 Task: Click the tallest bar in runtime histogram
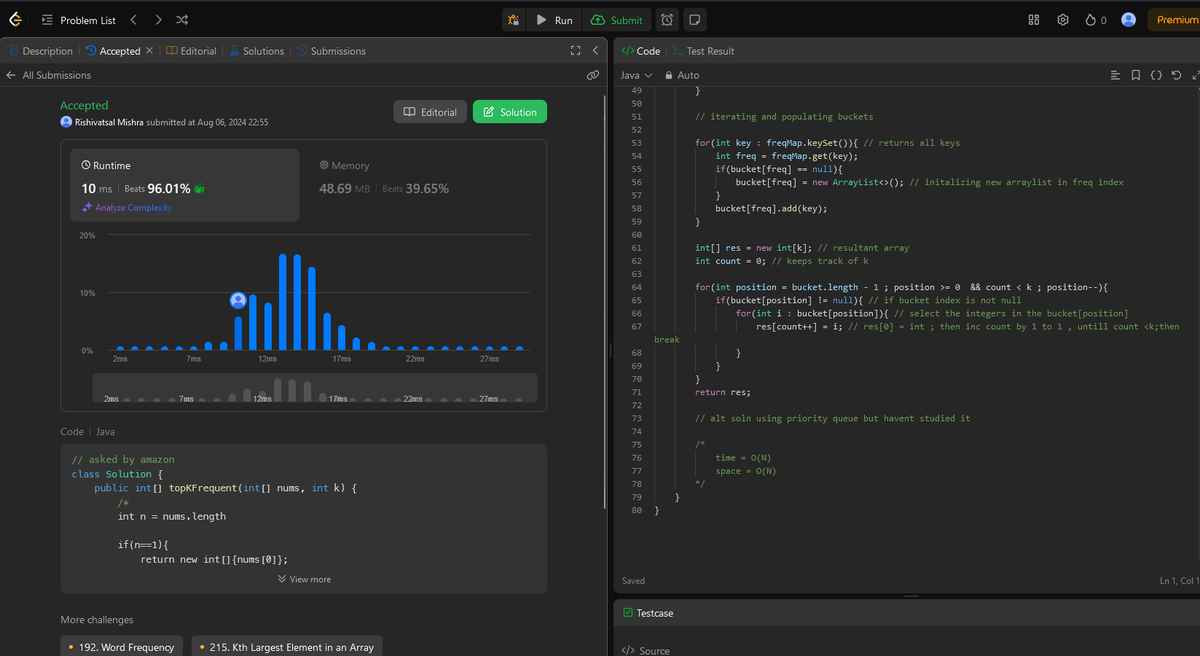(283, 302)
